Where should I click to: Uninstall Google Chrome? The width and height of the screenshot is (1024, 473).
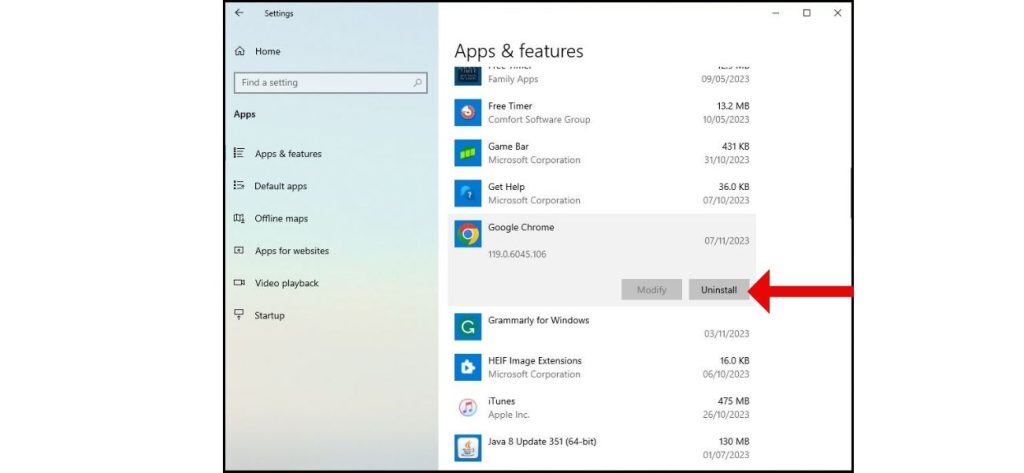pyautogui.click(x=719, y=290)
